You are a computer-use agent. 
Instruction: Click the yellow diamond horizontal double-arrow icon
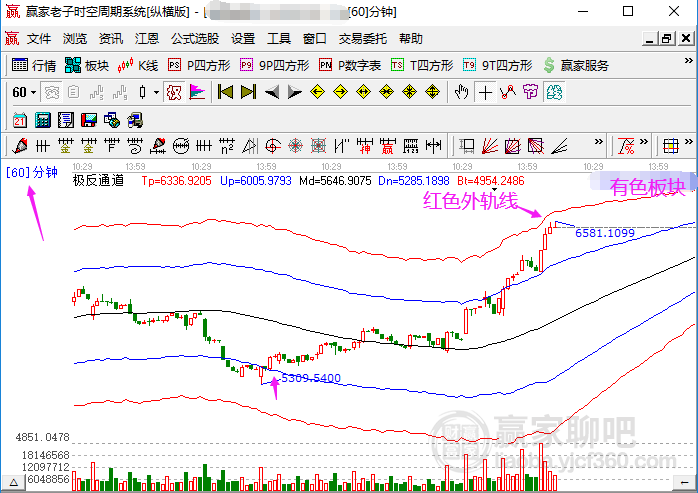[x=364, y=92]
